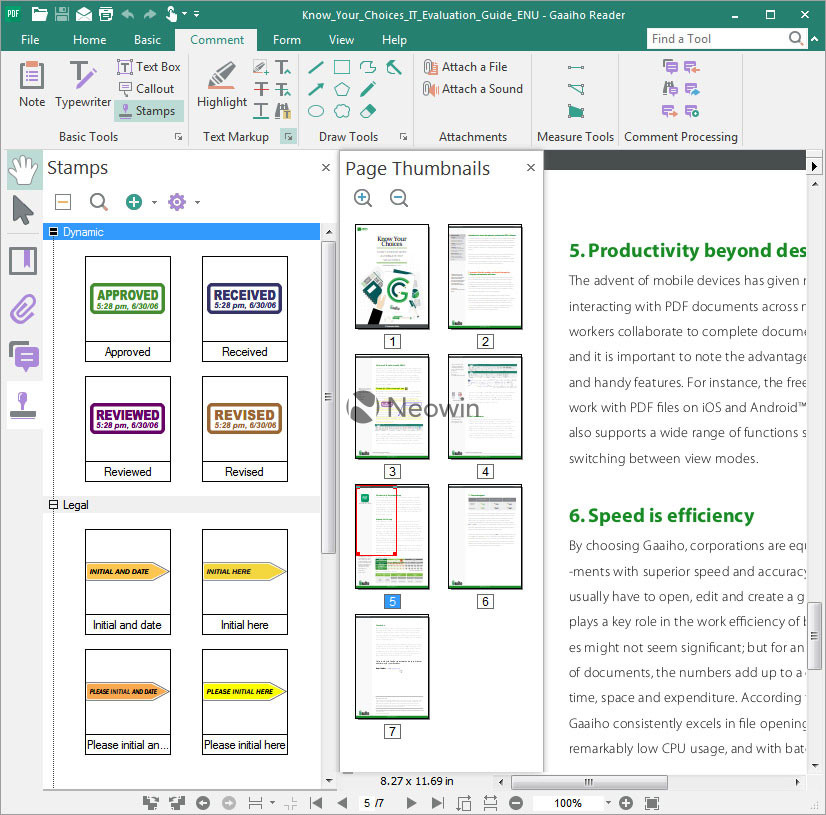This screenshot has width=826, height=815.
Task: Collapse the Dynamic stamps category
Action: pyautogui.click(x=53, y=232)
